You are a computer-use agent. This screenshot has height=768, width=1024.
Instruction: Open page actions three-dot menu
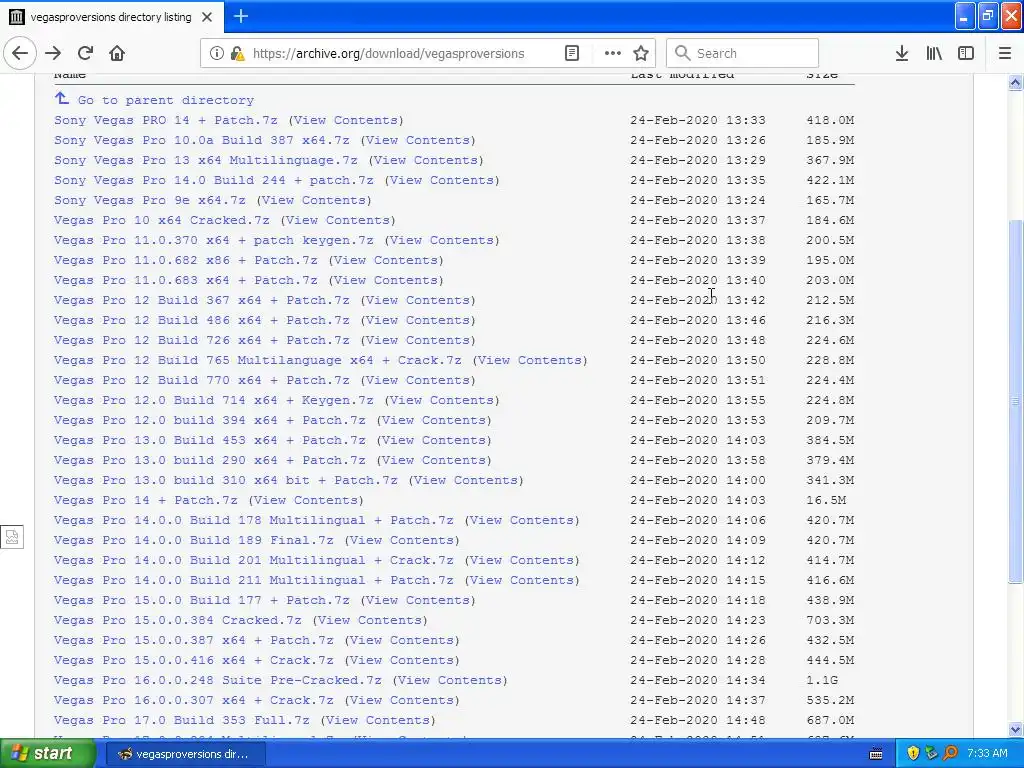(613, 53)
